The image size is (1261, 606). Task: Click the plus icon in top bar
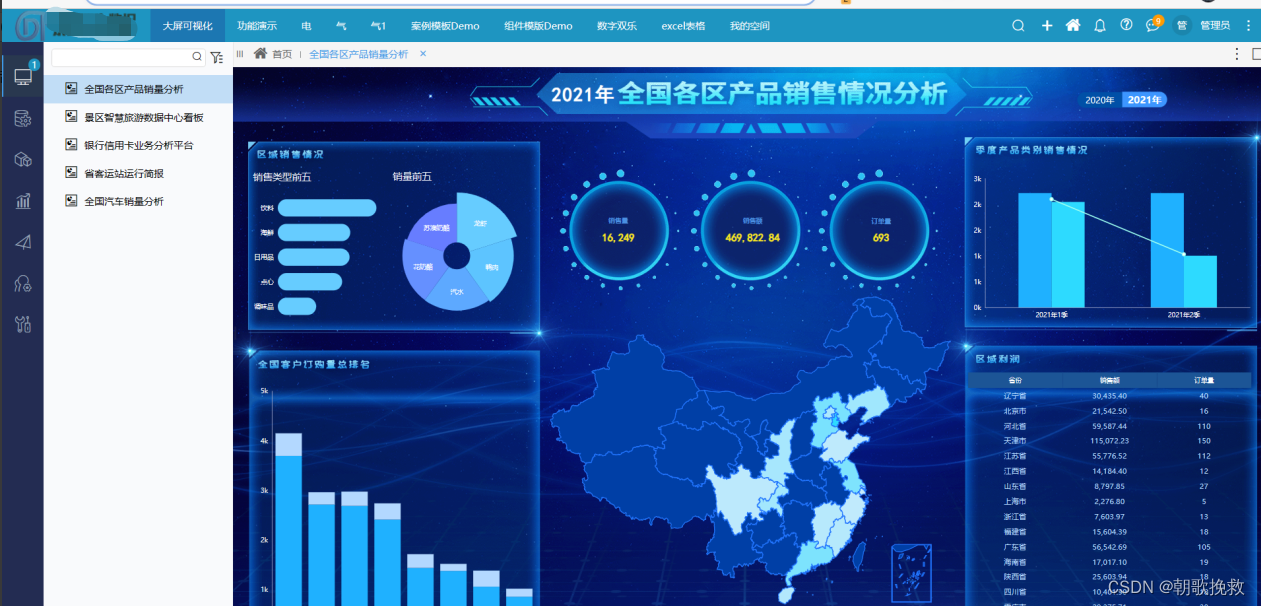click(x=1046, y=26)
